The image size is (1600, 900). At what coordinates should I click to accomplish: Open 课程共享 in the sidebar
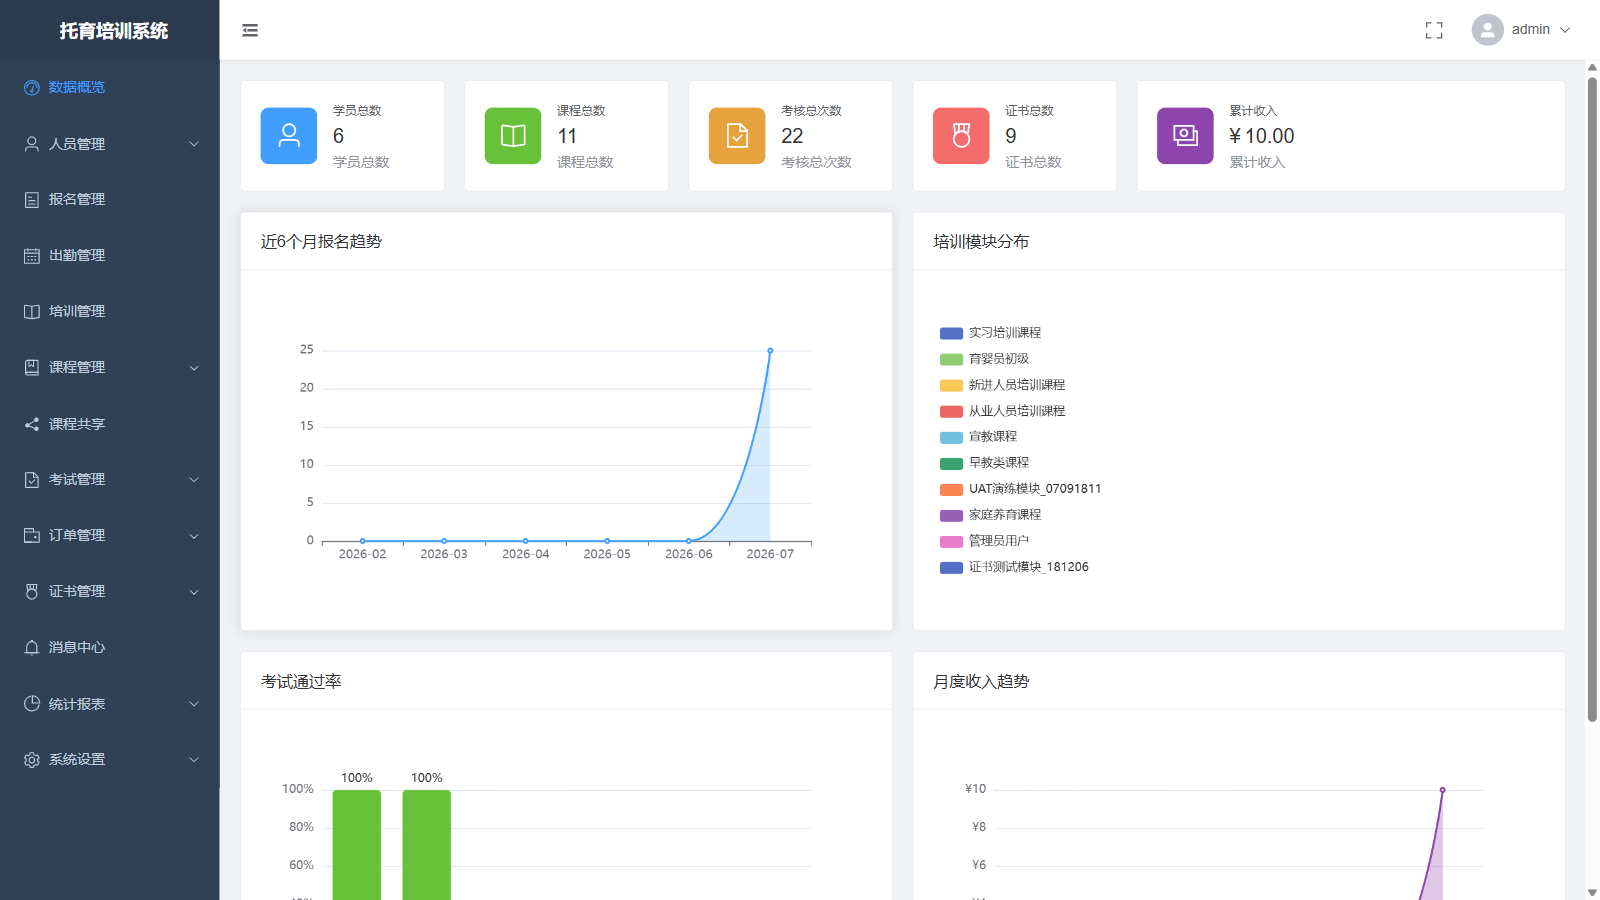click(110, 424)
